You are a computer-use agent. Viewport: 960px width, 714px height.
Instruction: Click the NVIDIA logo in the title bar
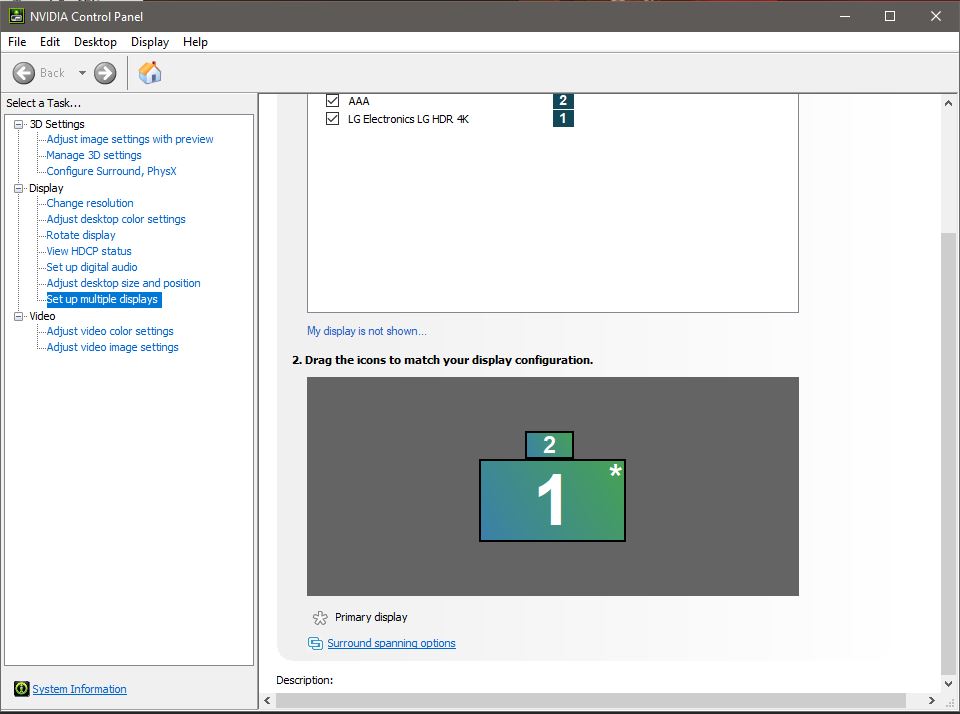(16, 16)
